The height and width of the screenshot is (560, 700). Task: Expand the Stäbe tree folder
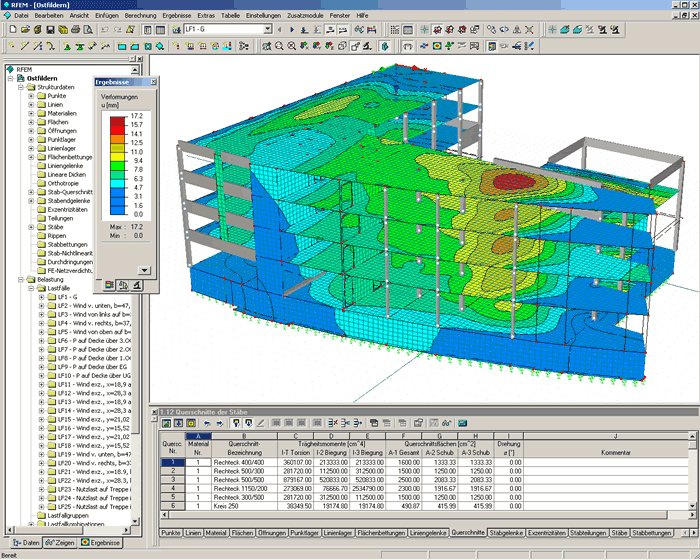(x=31, y=227)
